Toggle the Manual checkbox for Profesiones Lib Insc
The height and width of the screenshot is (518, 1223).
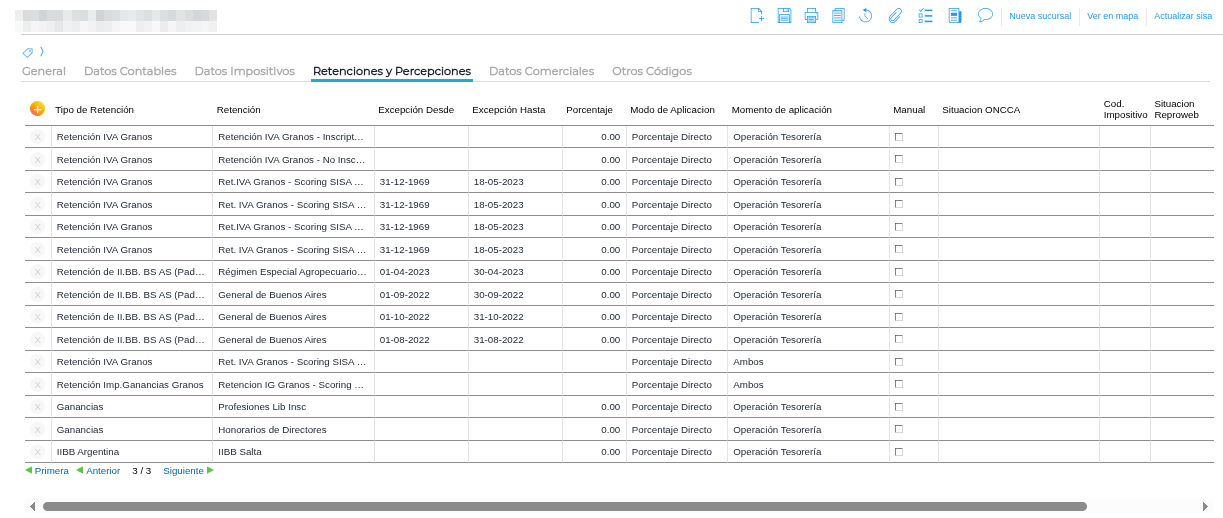(x=898, y=407)
